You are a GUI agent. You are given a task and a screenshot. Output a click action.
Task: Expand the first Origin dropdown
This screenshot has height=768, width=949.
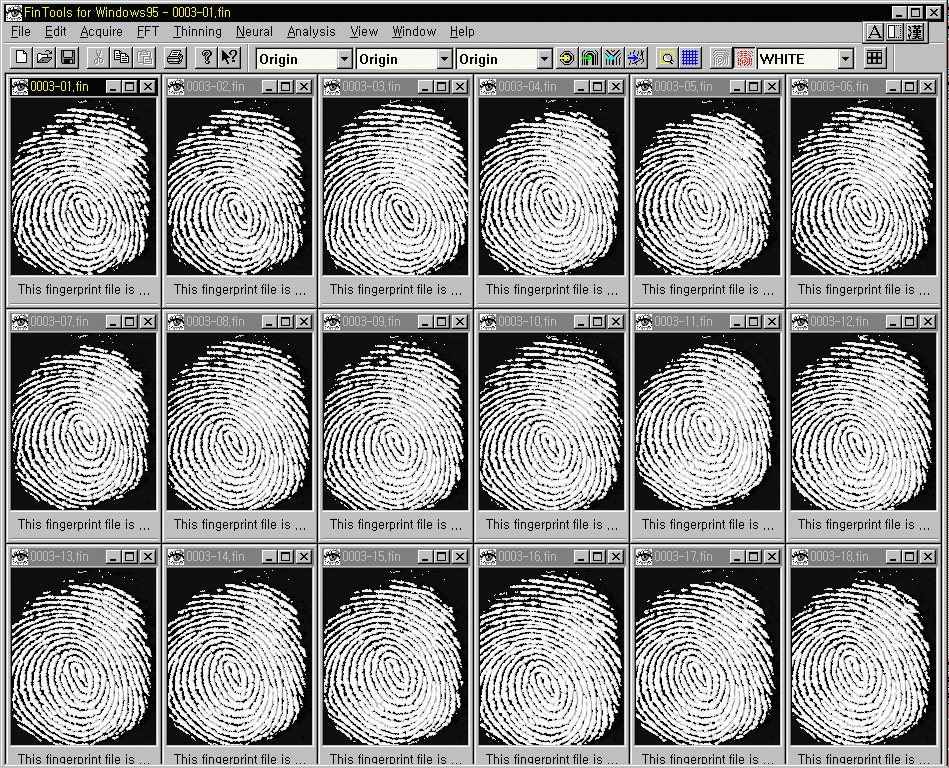[344, 59]
